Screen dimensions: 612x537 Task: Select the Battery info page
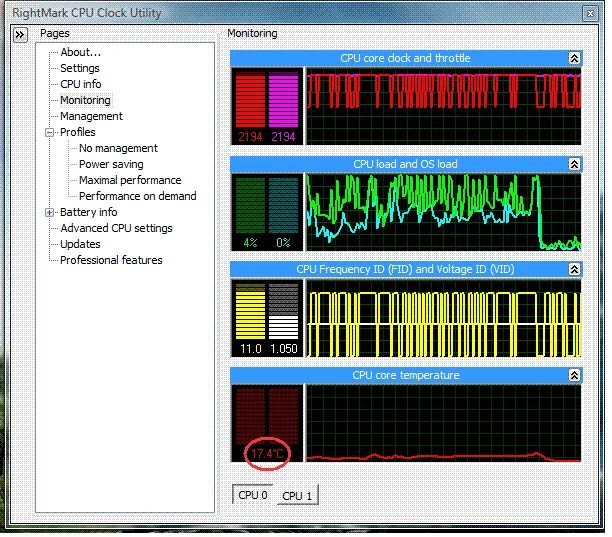point(89,212)
